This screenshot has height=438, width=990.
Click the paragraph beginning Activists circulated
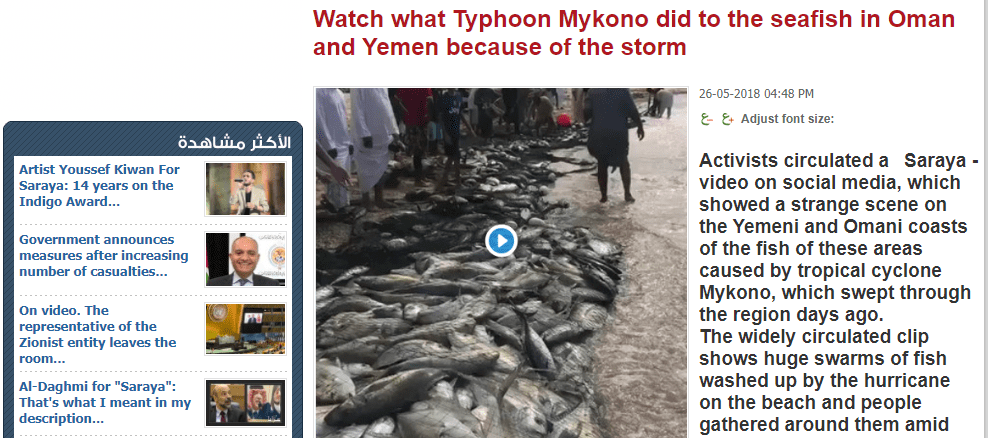[835, 237]
